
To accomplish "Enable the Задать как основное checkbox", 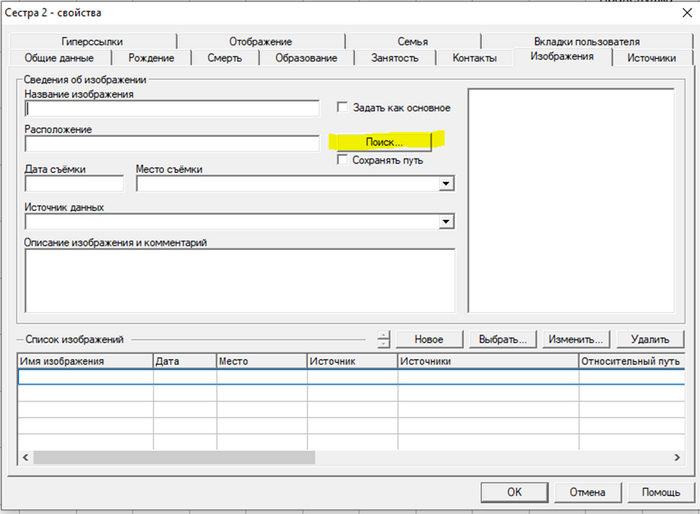I will [x=342, y=107].
